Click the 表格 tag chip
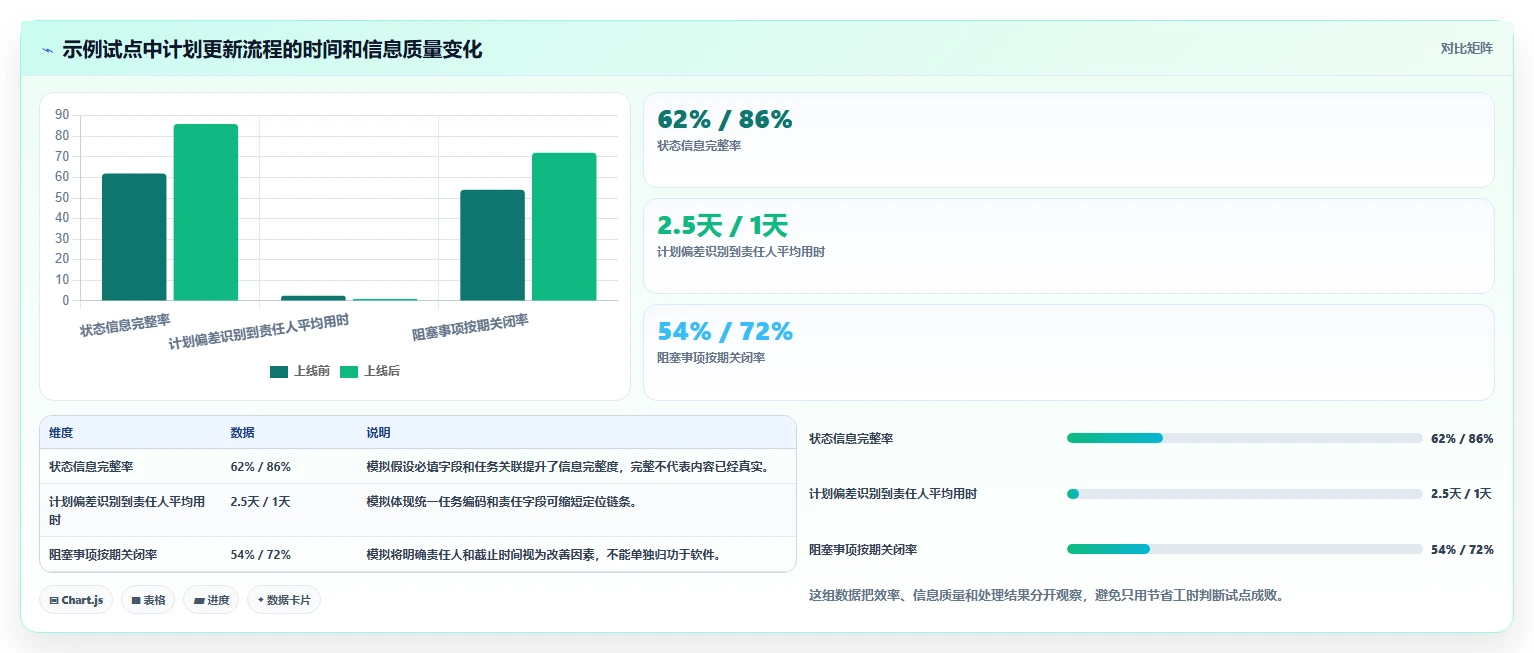Image resolution: width=1534 pixels, height=653 pixels. (x=148, y=600)
